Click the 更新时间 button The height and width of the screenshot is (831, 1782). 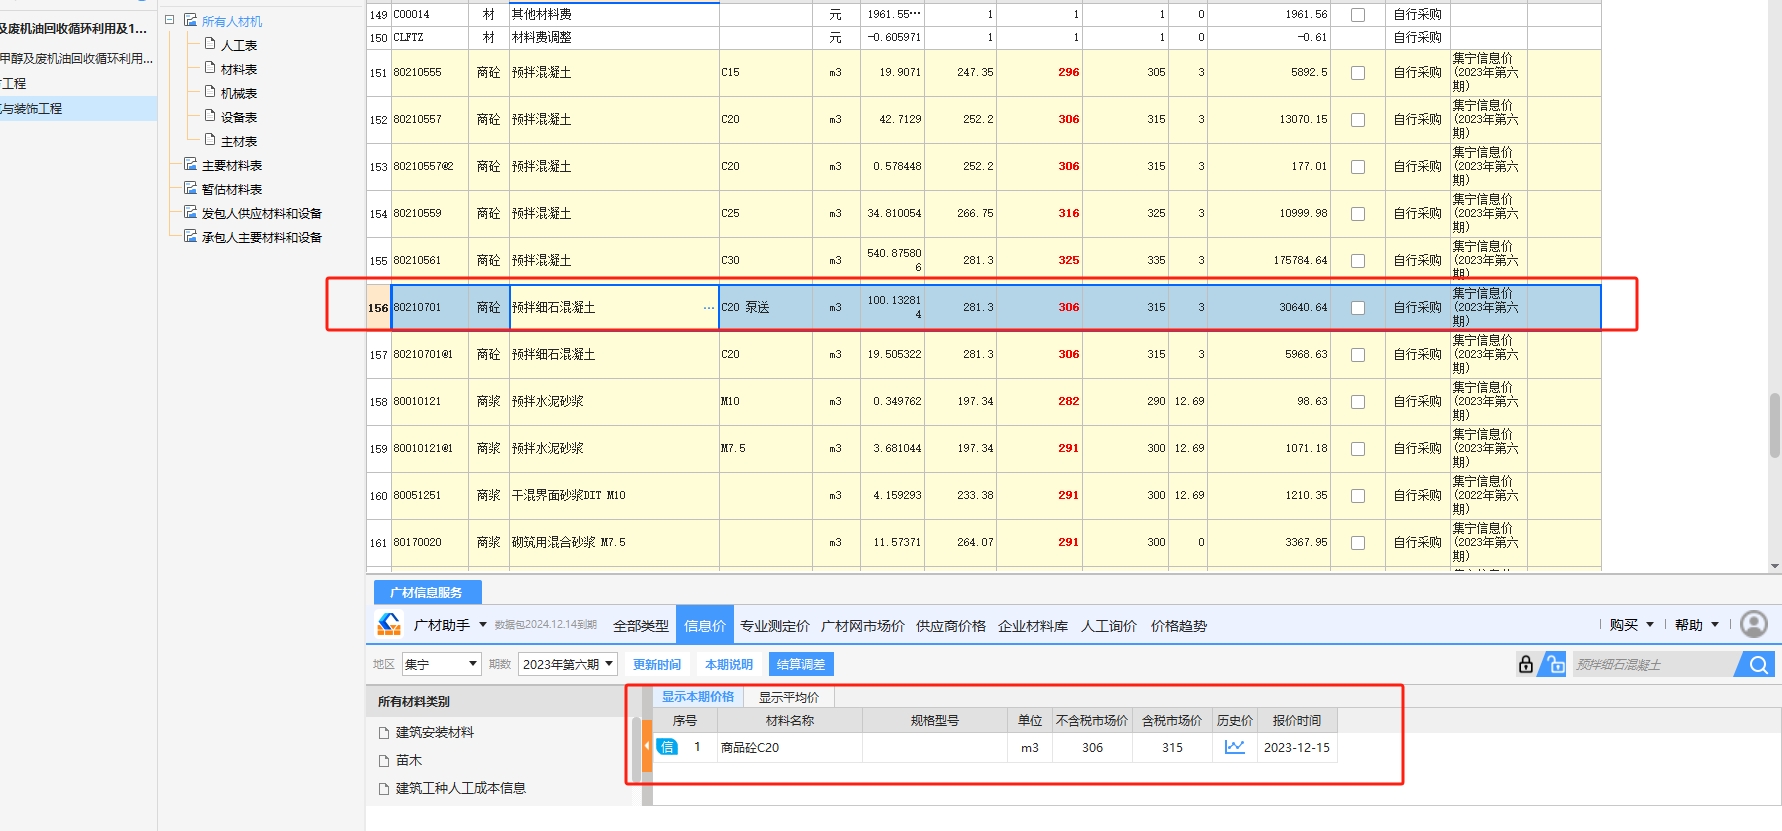[657, 664]
